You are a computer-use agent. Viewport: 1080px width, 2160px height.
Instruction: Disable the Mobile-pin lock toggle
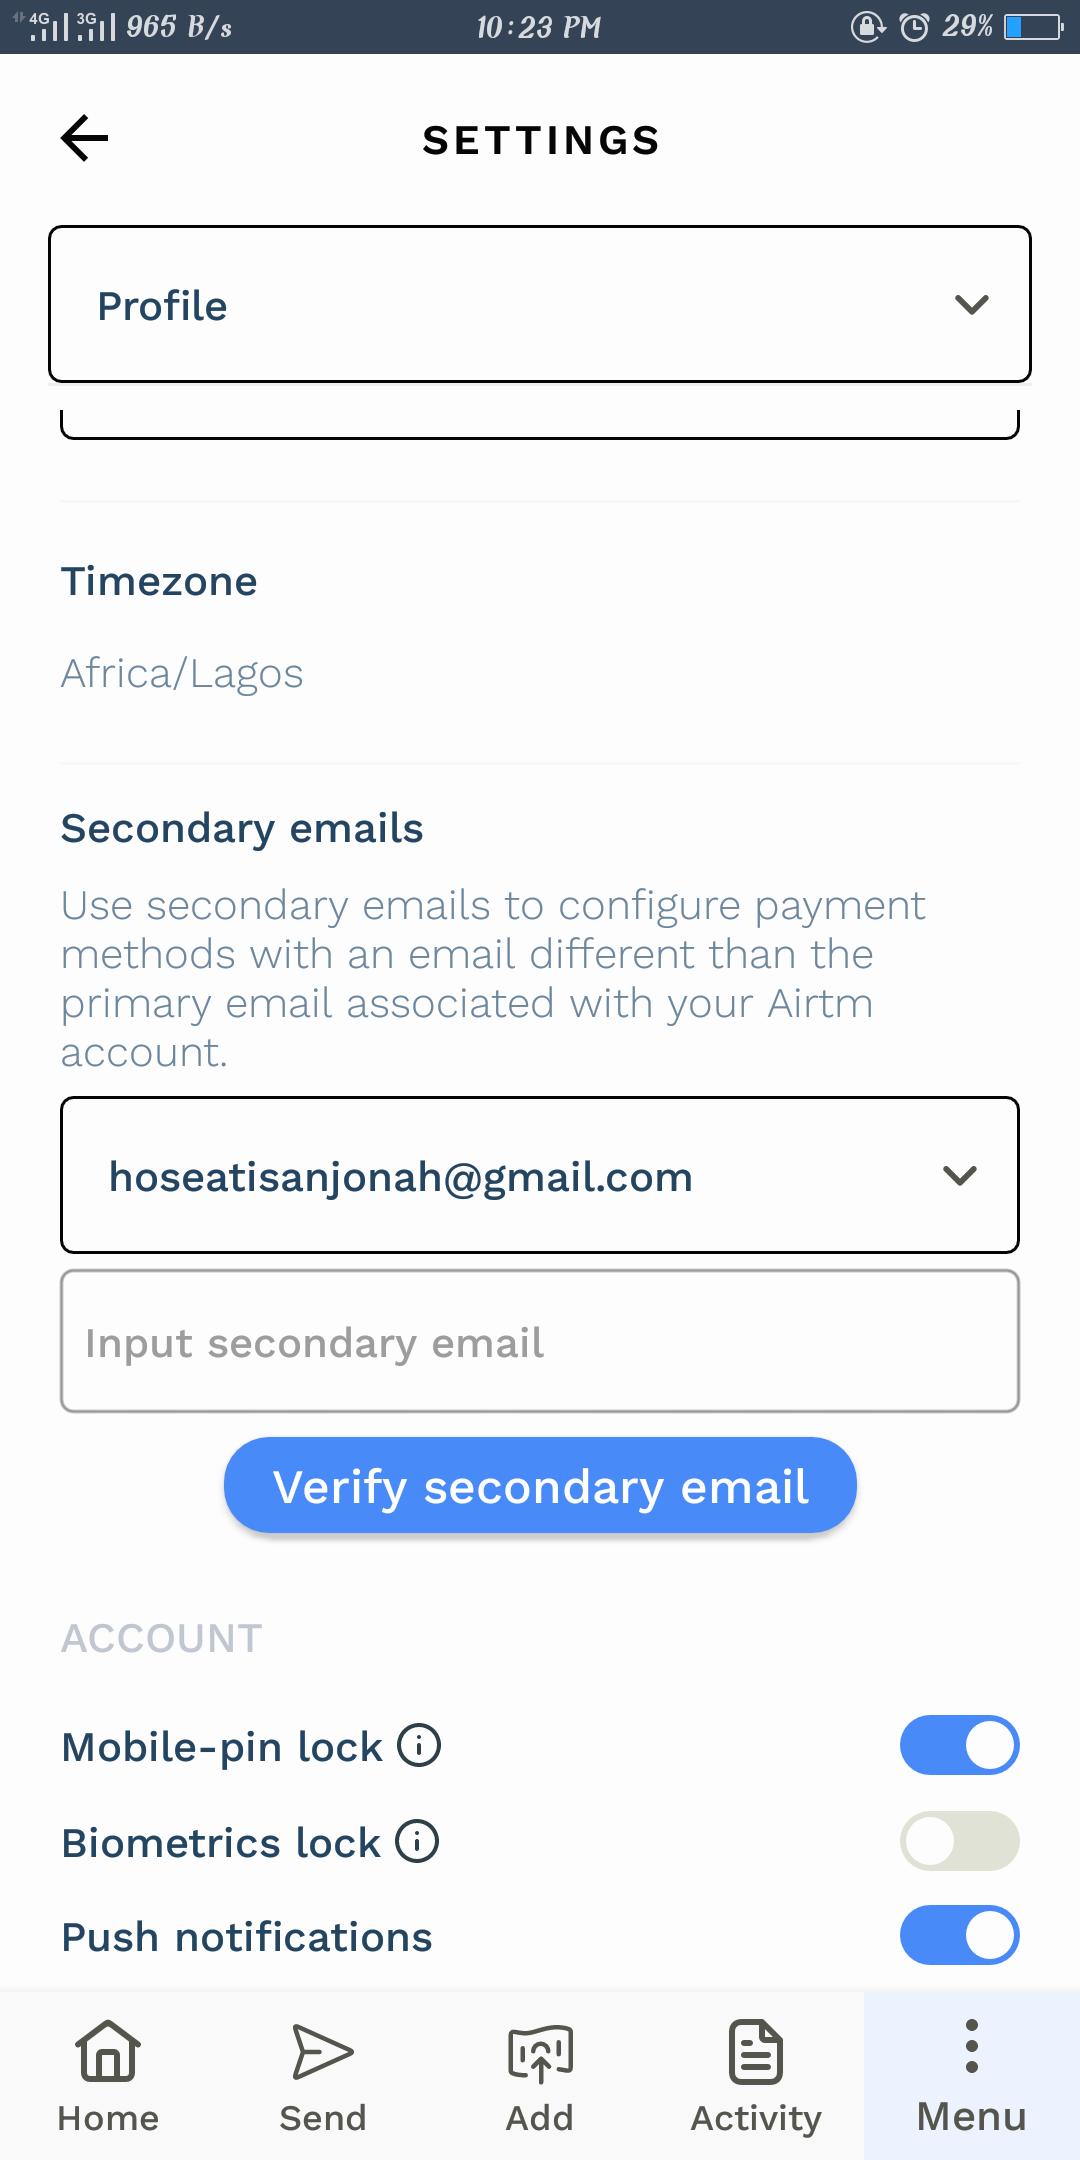pos(960,1745)
